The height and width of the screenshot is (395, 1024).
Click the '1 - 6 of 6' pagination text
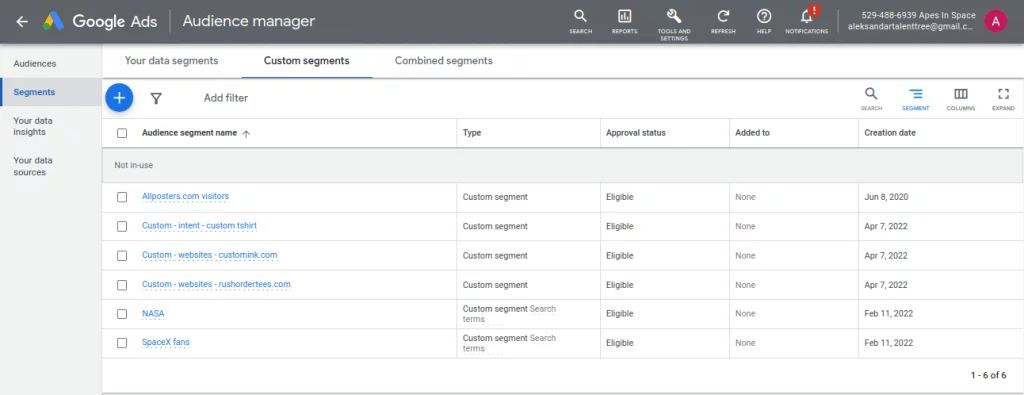988,375
